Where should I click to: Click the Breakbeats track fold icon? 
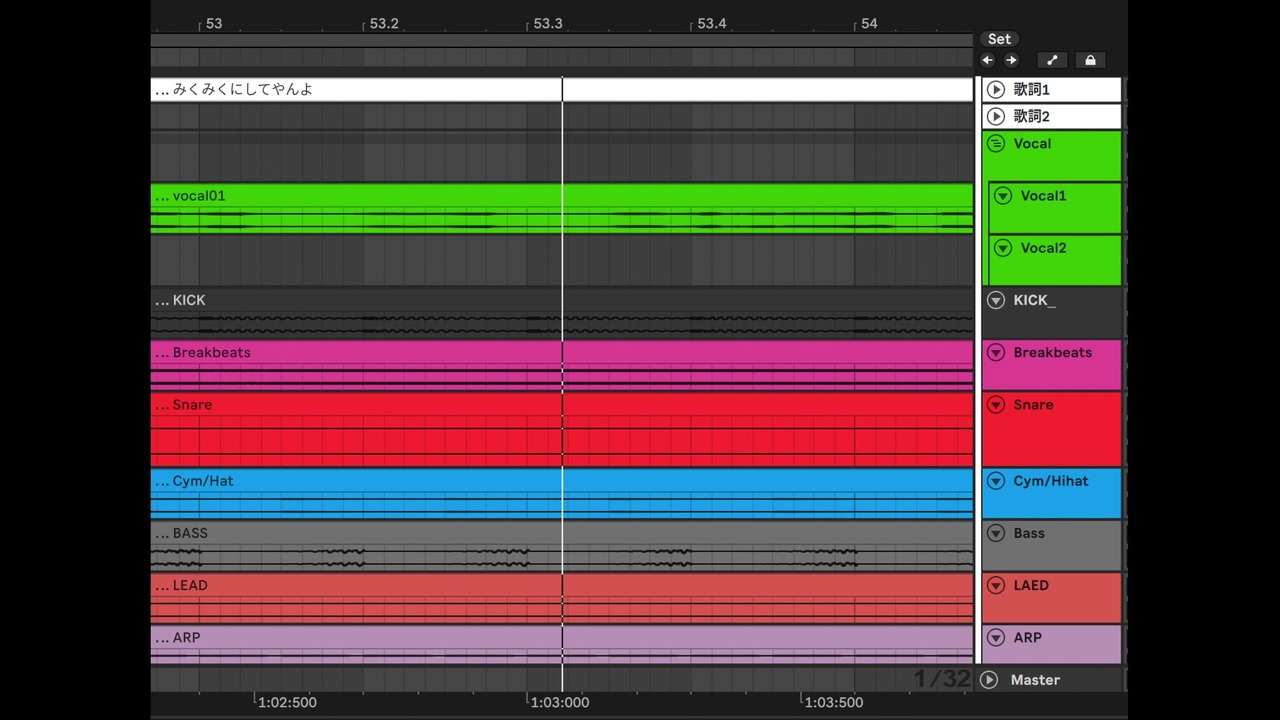[996, 353]
